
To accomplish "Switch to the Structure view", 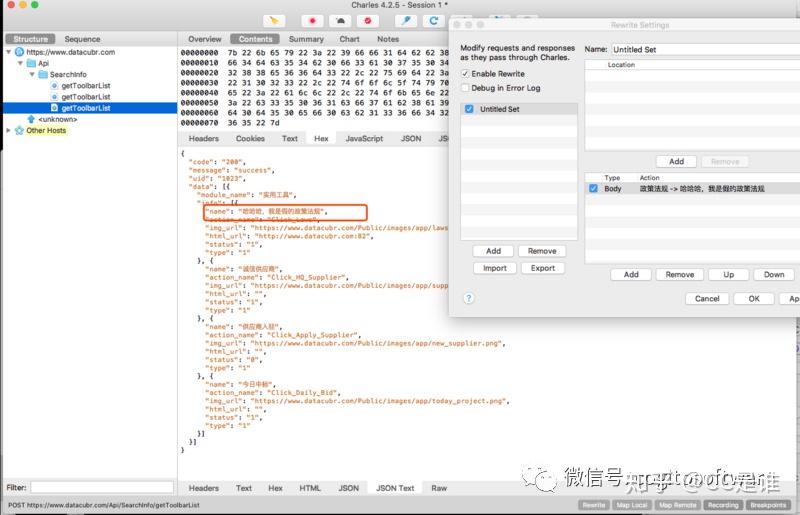I will point(31,39).
